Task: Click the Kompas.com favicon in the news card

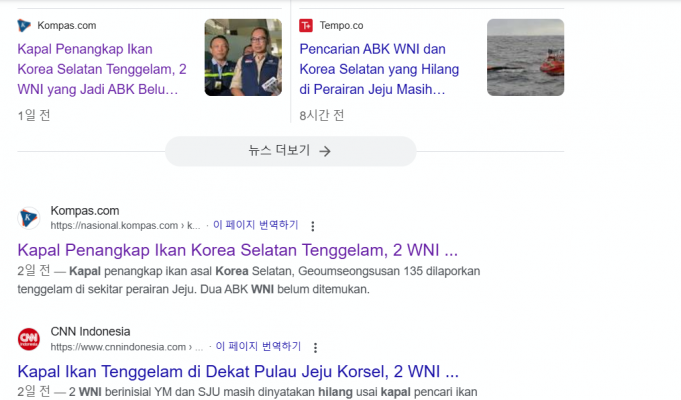Action: pos(24,26)
